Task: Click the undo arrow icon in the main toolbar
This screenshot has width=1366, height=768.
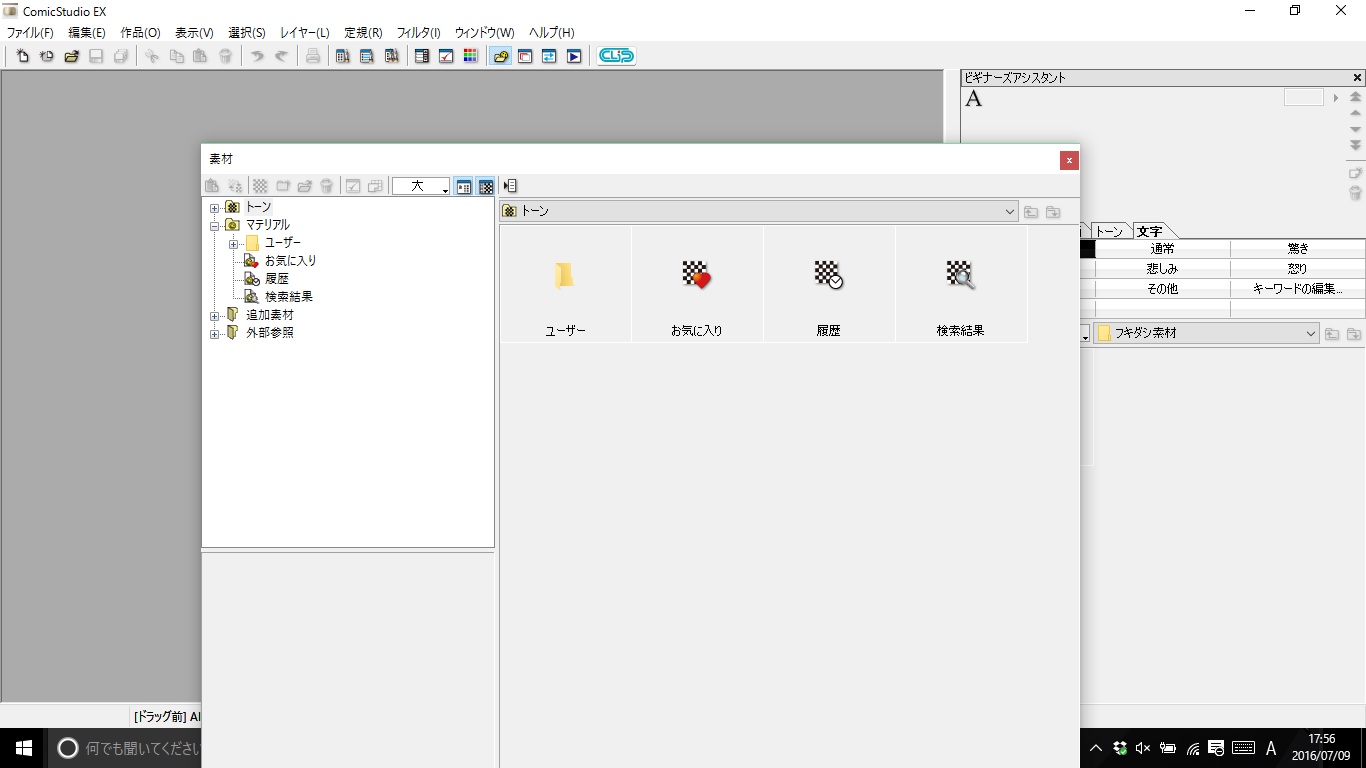Action: [x=257, y=56]
